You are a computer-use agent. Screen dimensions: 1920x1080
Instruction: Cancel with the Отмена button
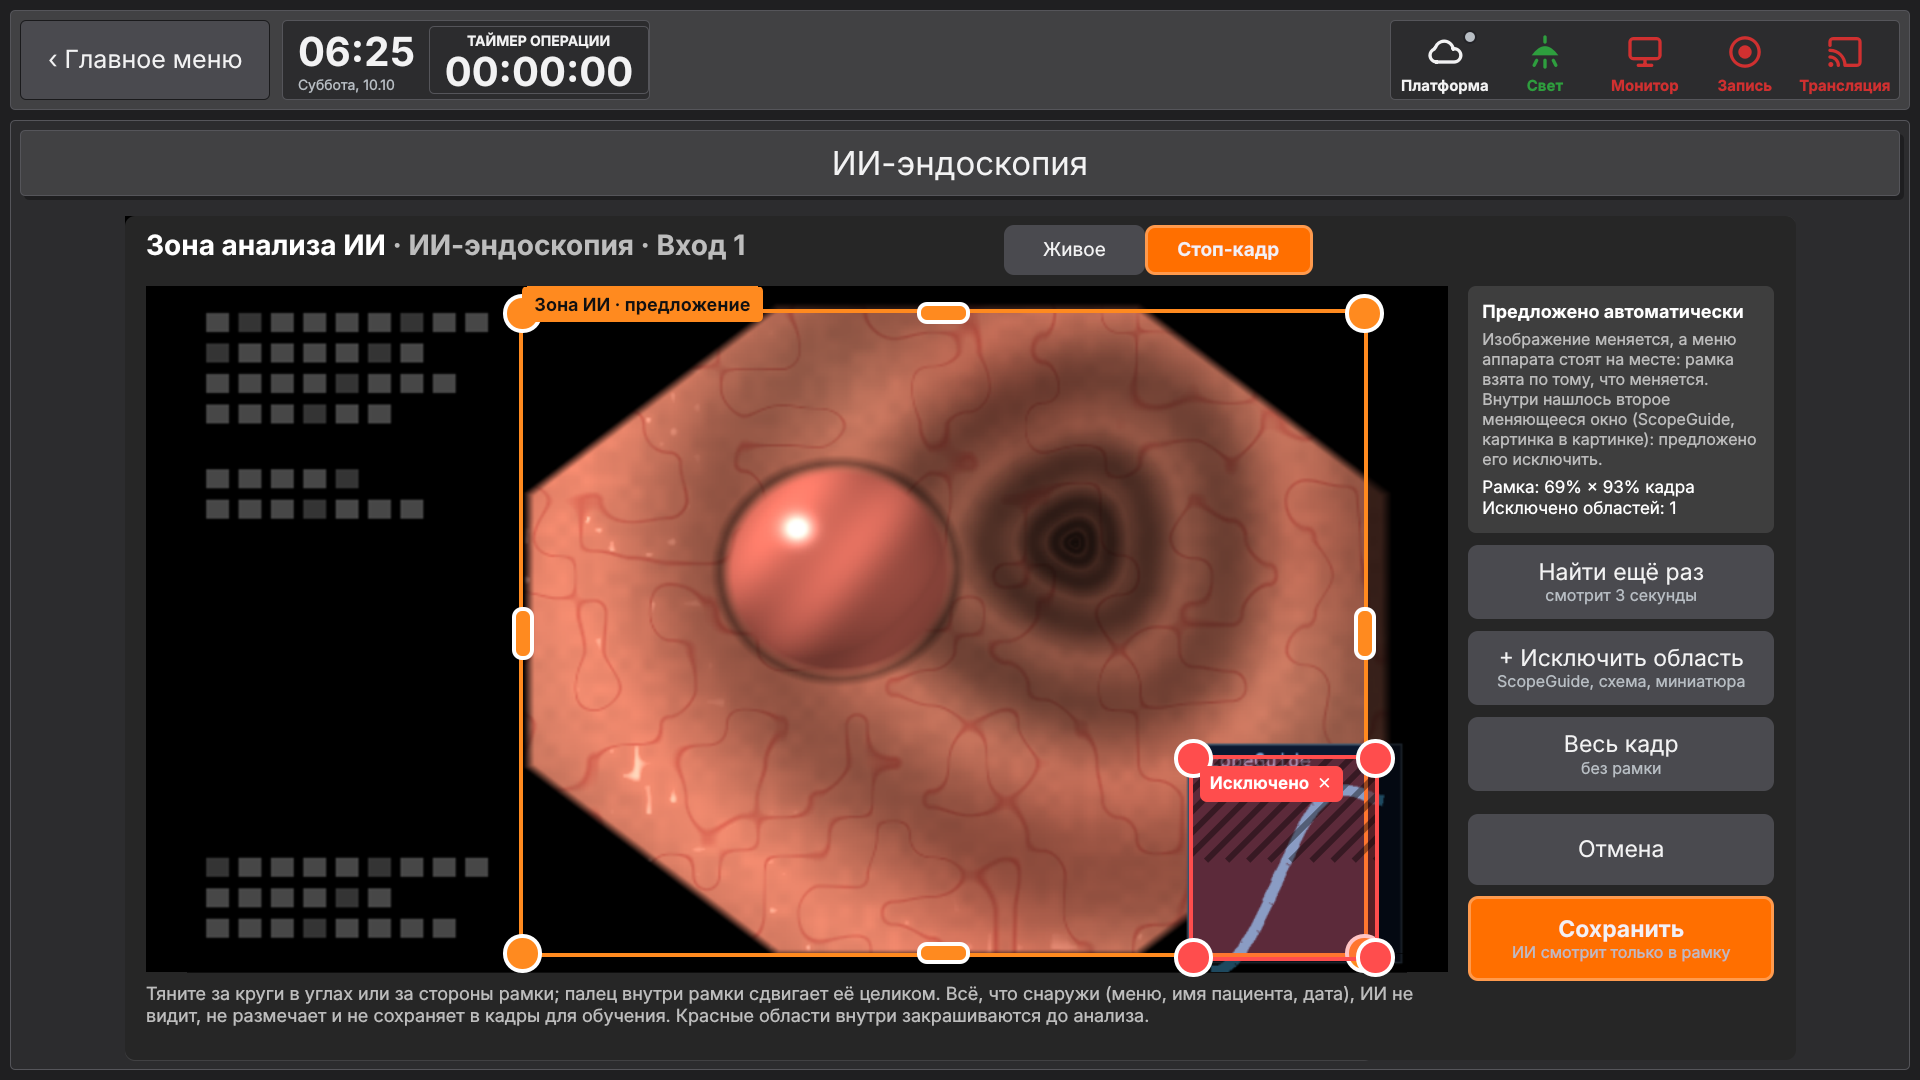(1620, 849)
